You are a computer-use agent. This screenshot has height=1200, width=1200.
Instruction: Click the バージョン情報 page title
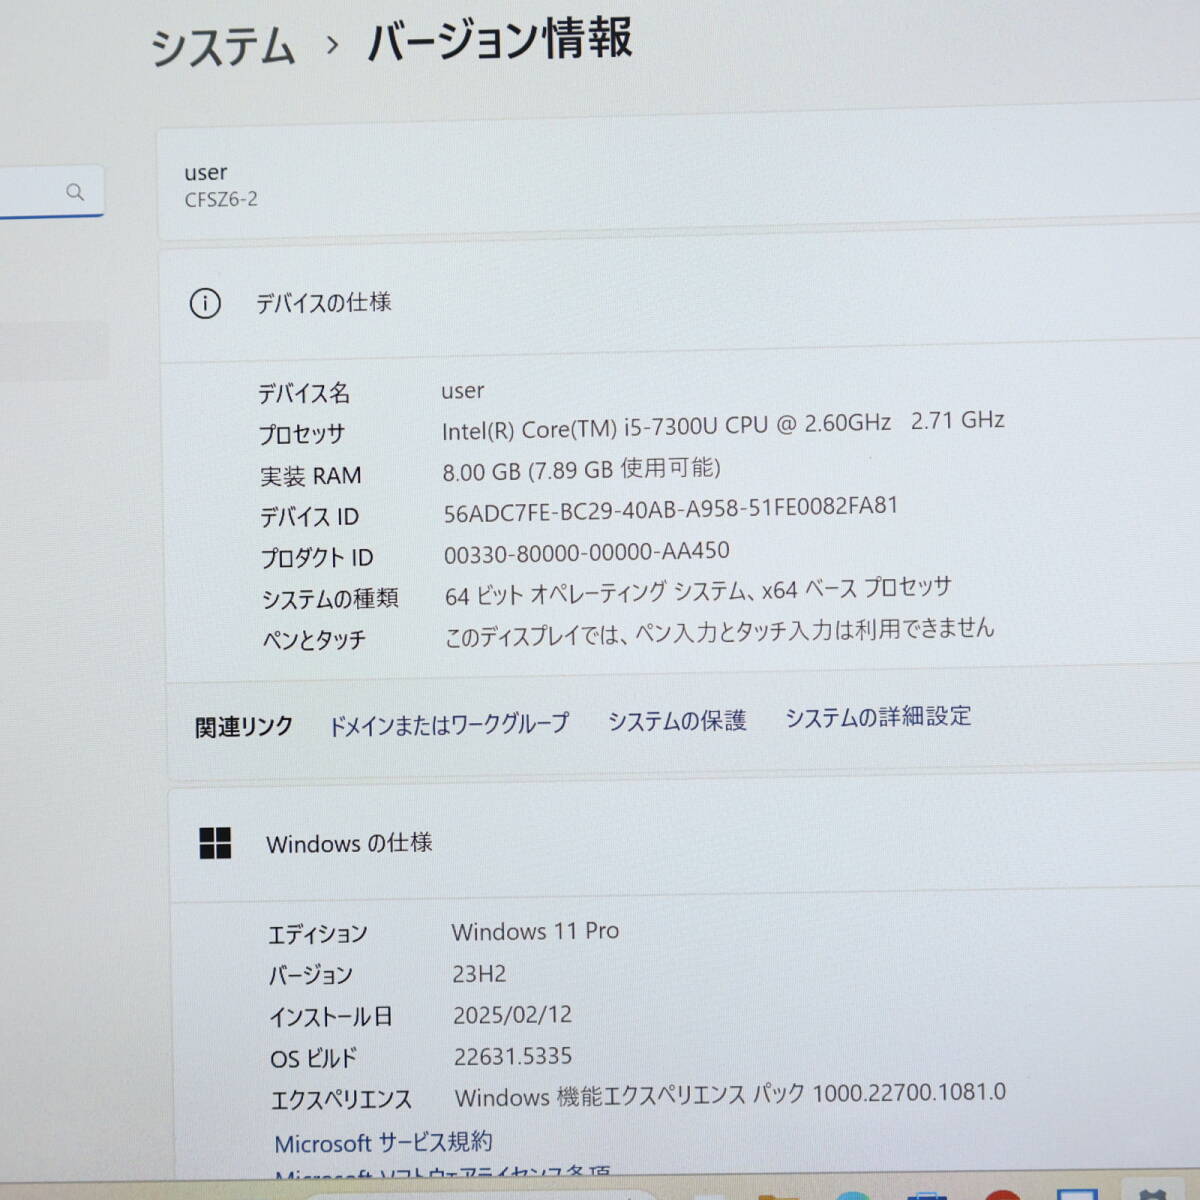[500, 41]
